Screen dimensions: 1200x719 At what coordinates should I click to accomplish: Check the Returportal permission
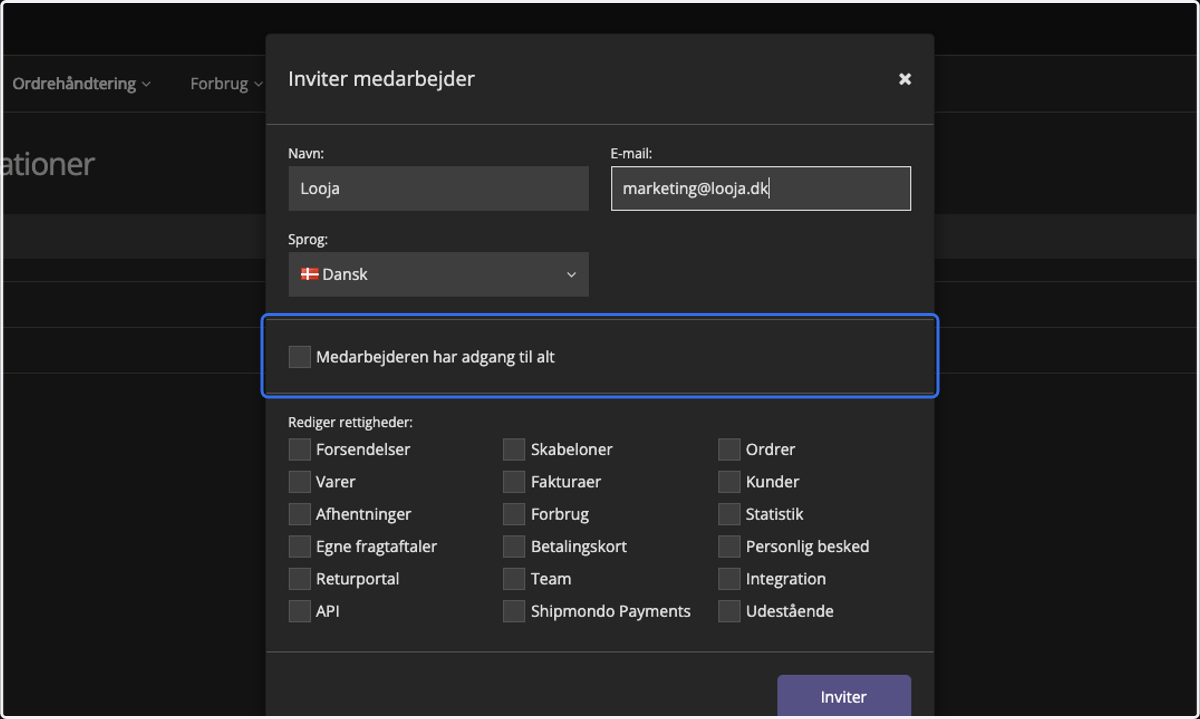pos(299,578)
